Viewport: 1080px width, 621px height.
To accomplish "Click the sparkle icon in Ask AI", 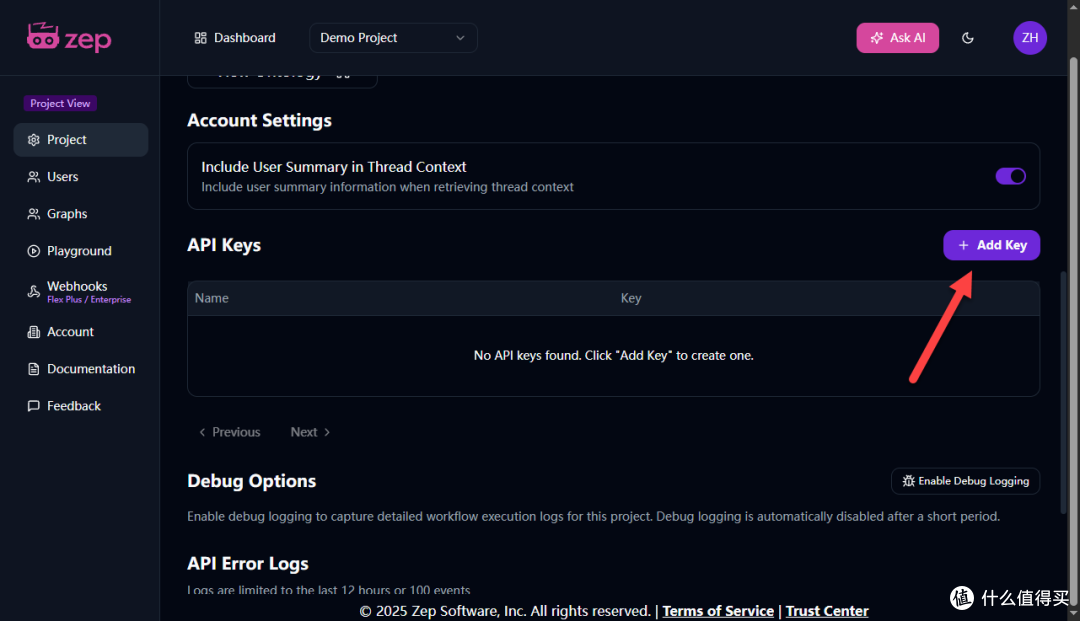I will [876, 38].
